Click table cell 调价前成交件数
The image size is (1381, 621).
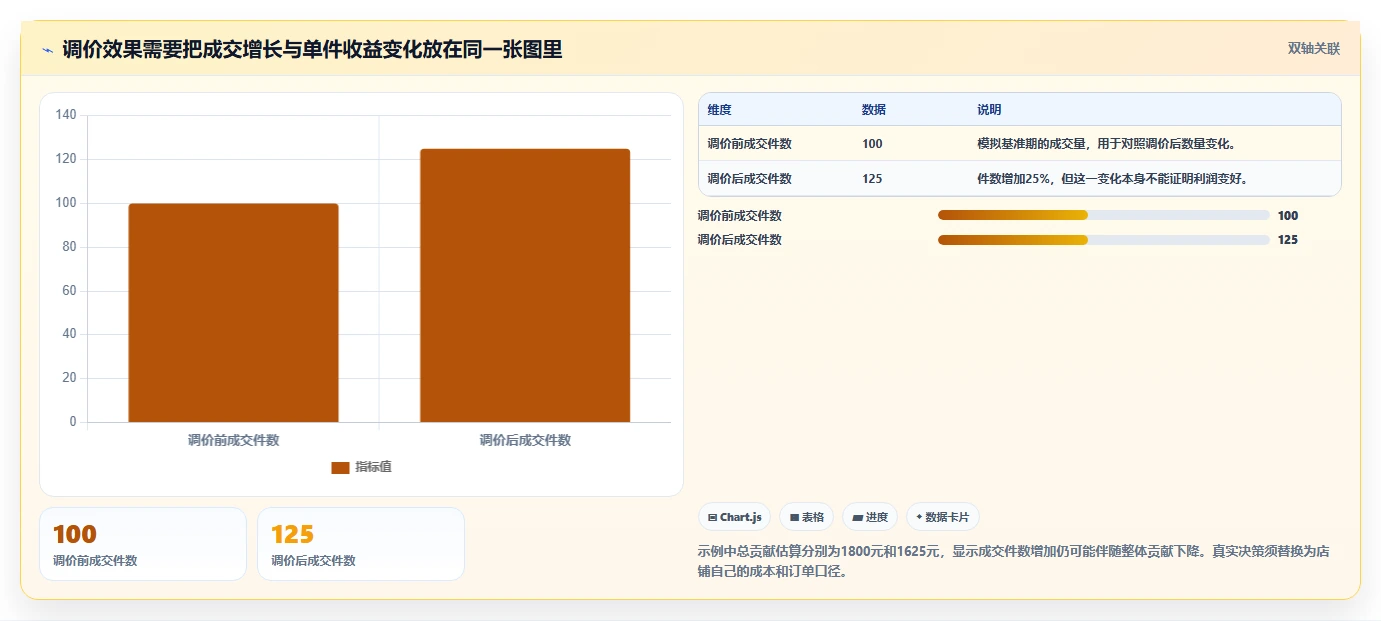749,144
